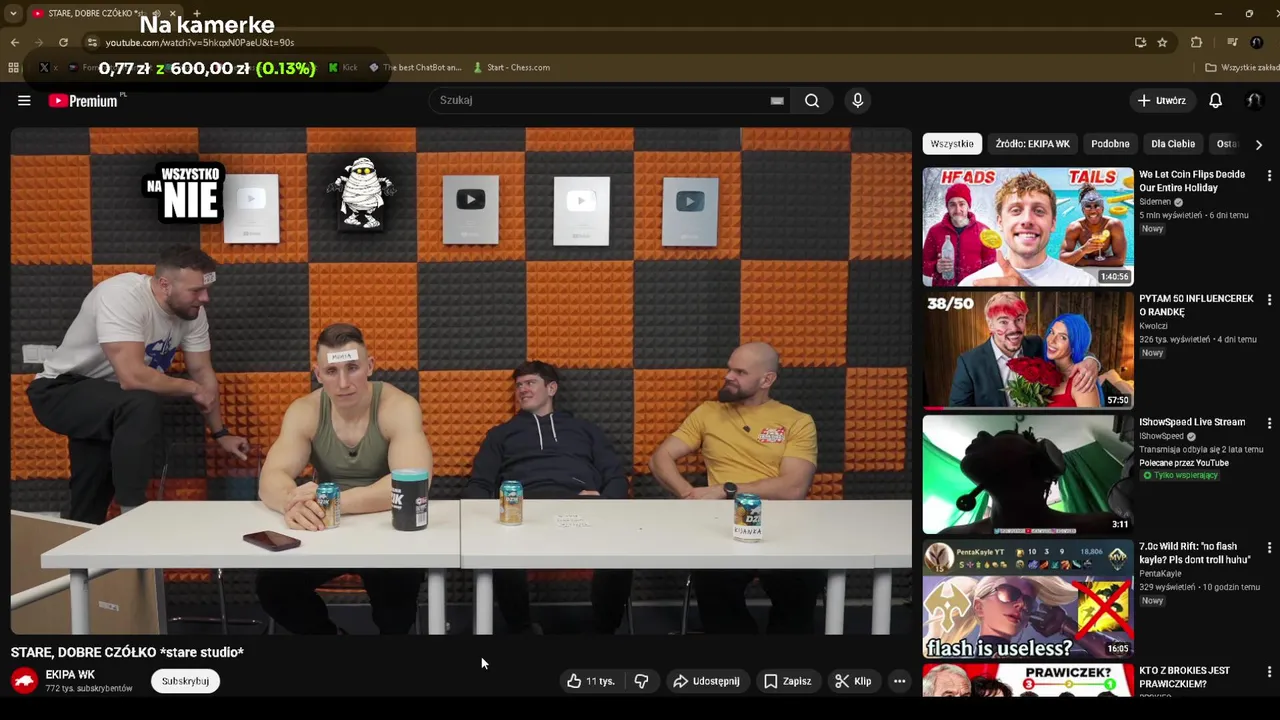
Task: Create a clip with Klip button
Action: [853, 681]
